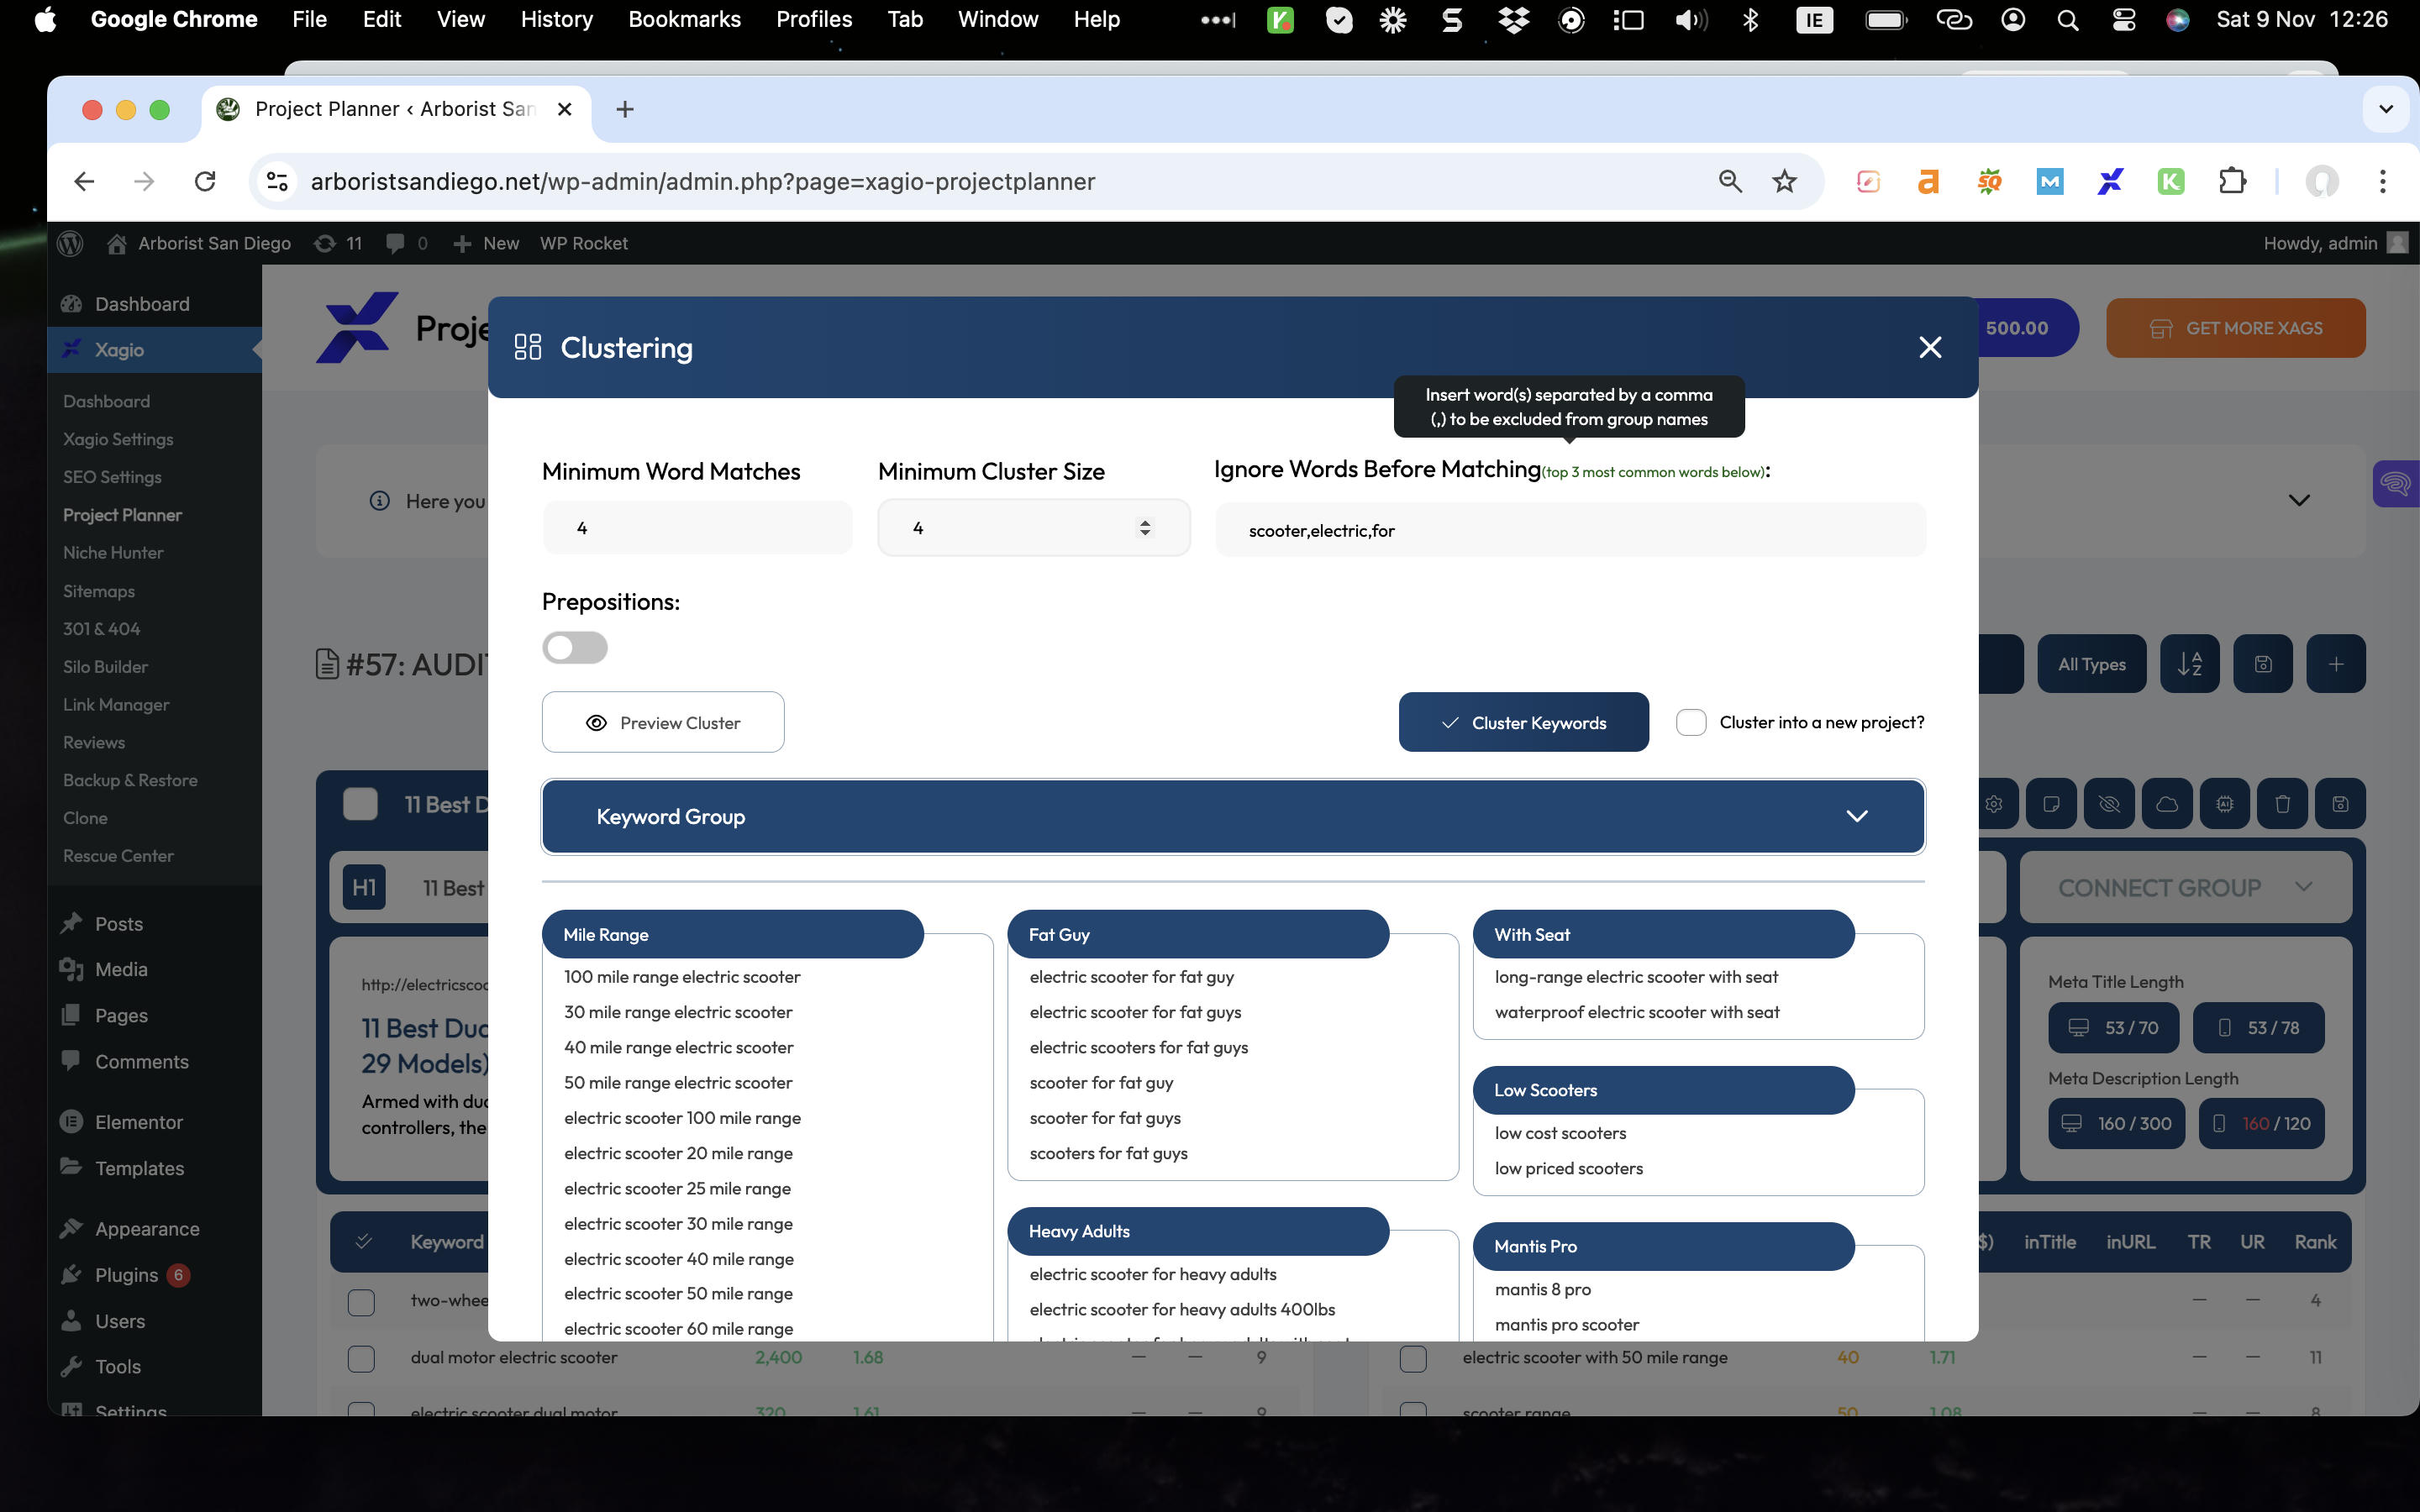Open the All Types filter
The width and height of the screenshot is (2420, 1512).
pos(2091,664)
